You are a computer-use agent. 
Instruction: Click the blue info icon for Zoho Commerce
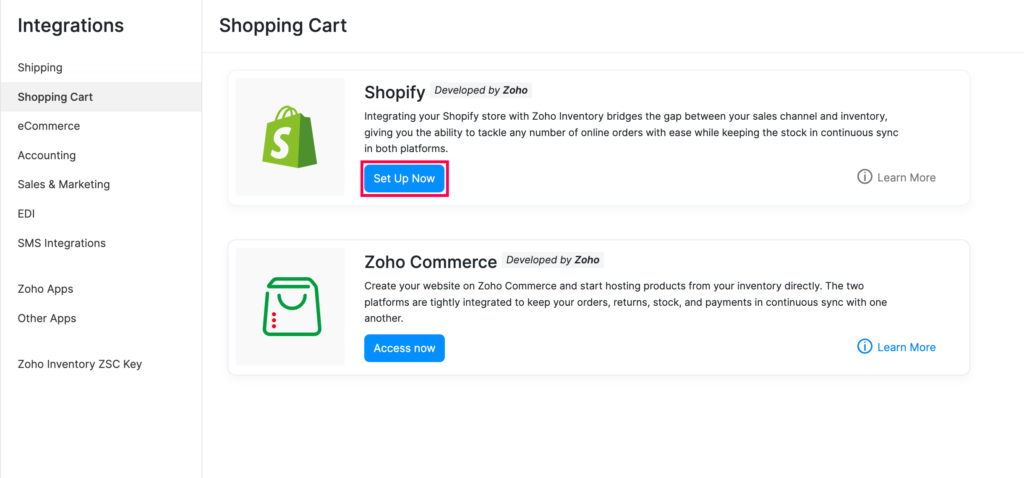point(865,347)
